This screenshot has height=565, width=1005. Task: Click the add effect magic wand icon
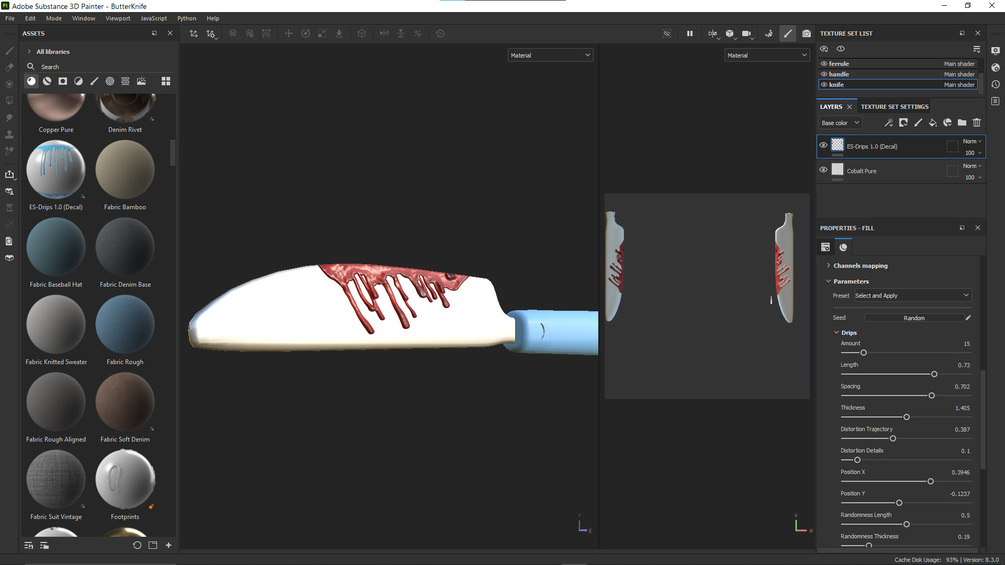tap(888, 122)
